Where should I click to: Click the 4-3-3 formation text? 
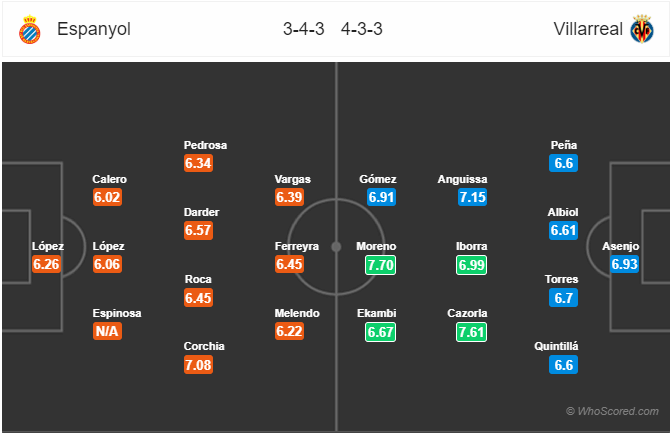(362, 29)
